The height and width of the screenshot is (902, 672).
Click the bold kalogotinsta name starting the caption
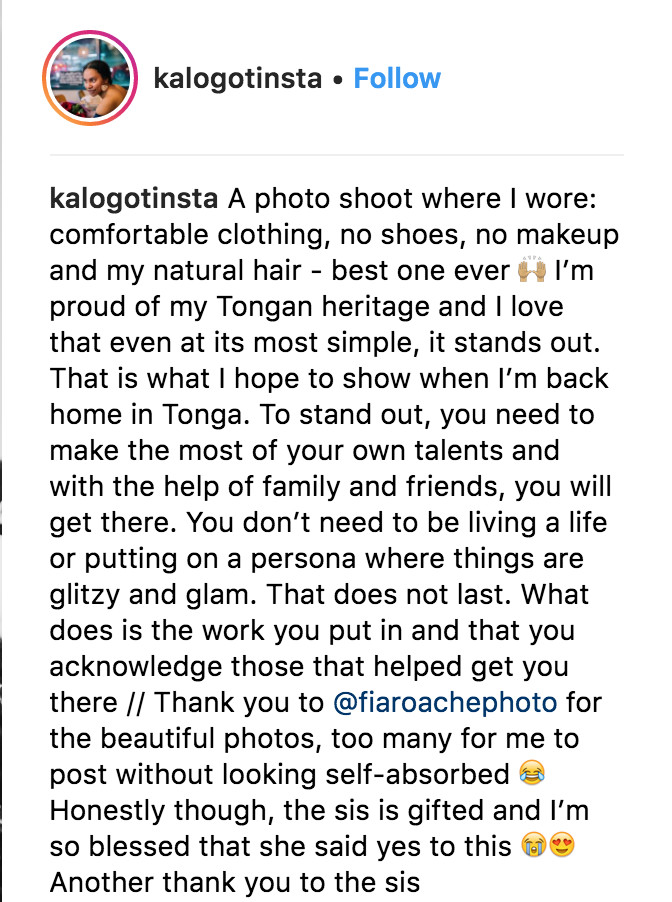click(133, 200)
